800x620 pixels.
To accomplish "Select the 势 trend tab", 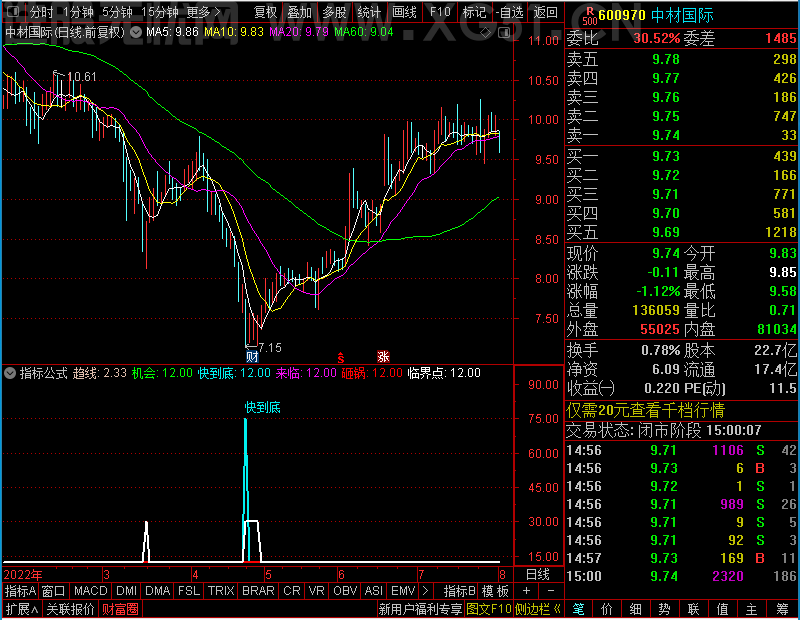I will pos(664,609).
